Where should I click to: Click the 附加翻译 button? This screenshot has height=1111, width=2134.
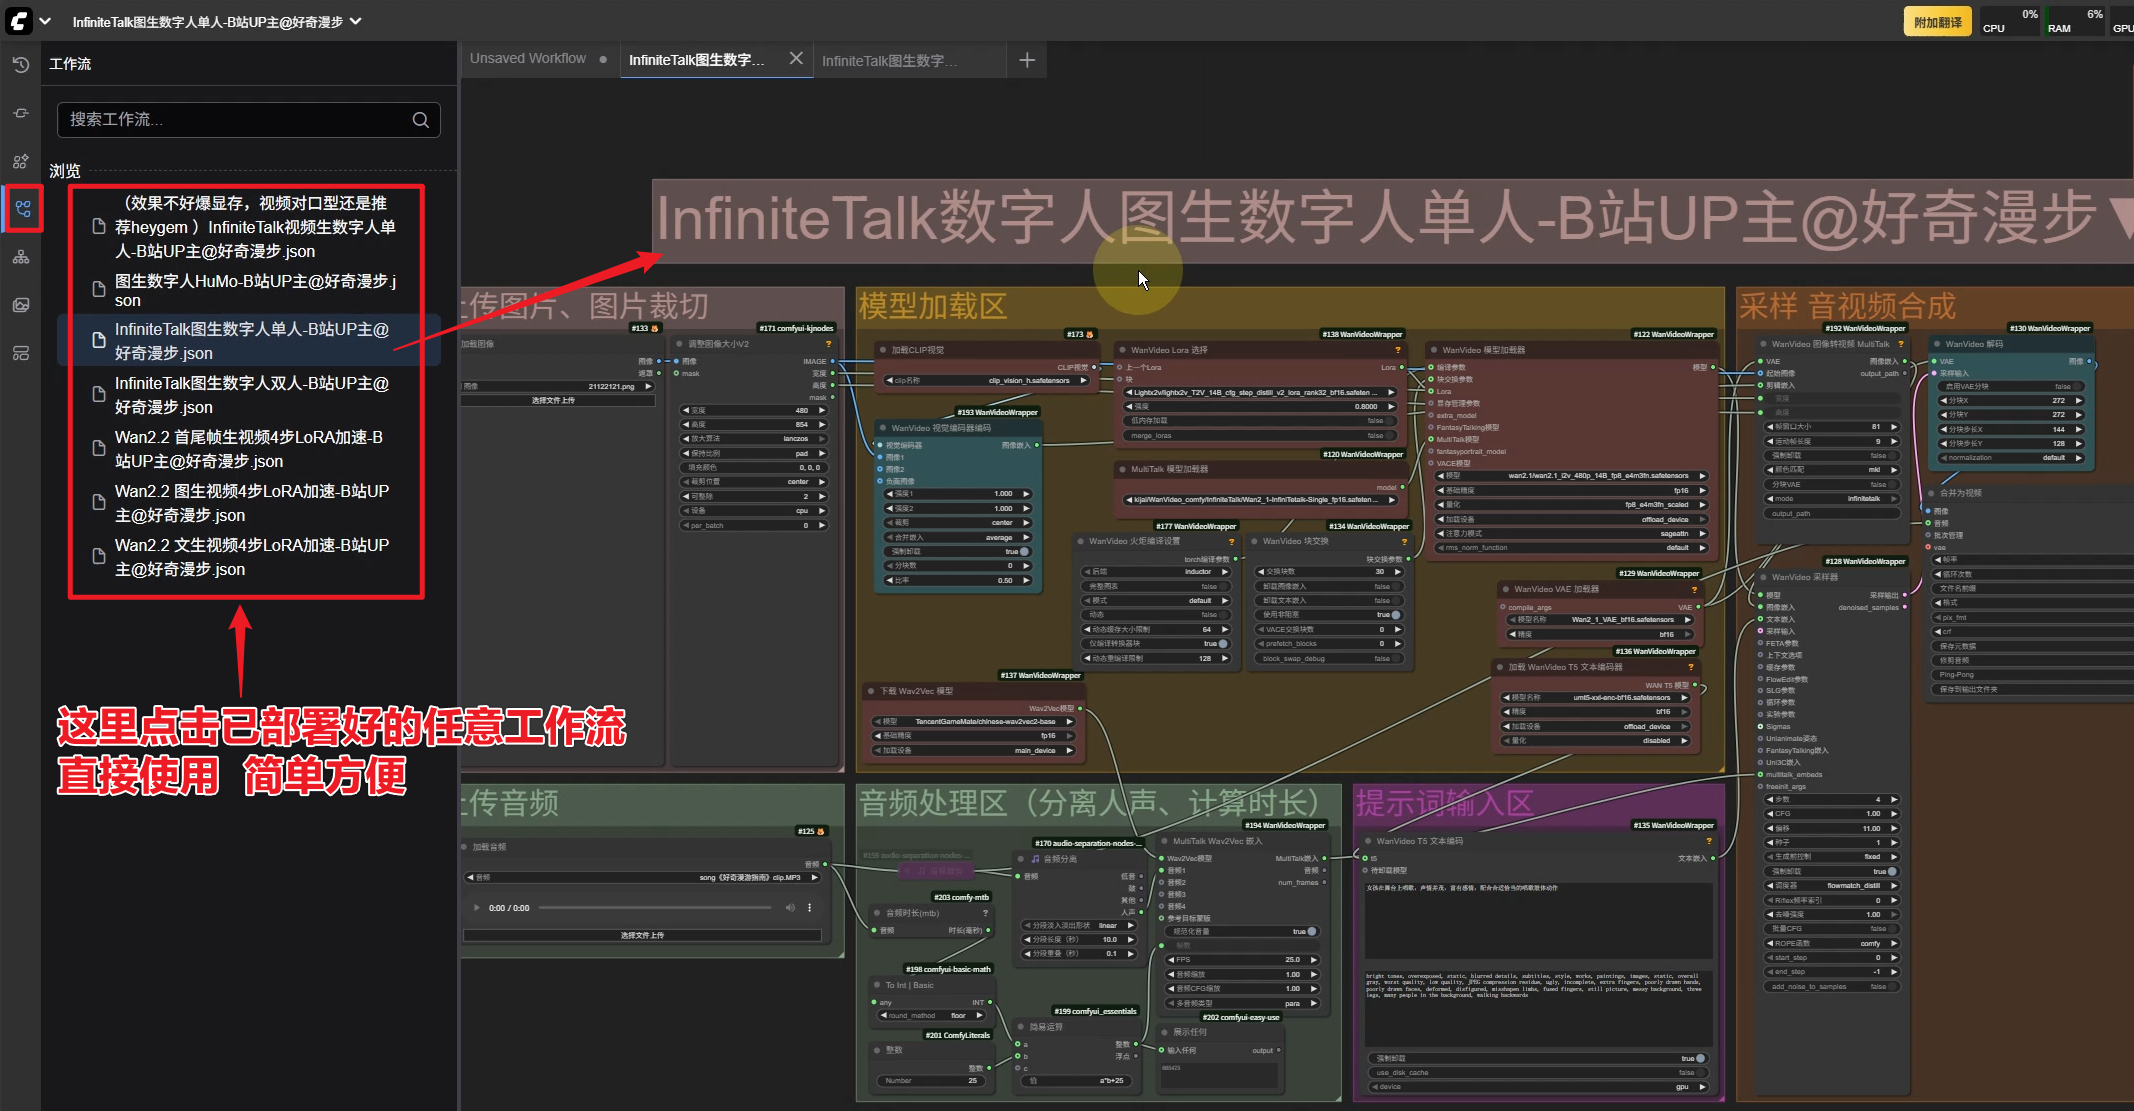pyautogui.click(x=1937, y=22)
